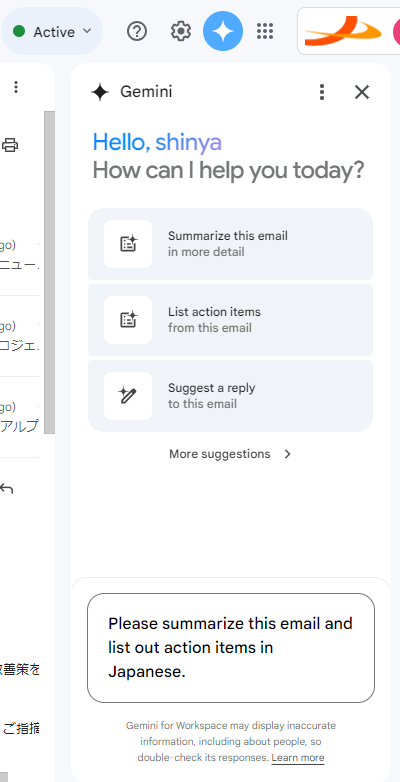Screen dimensions: 400x782
Task: Click the print email icon
Action: point(9,145)
